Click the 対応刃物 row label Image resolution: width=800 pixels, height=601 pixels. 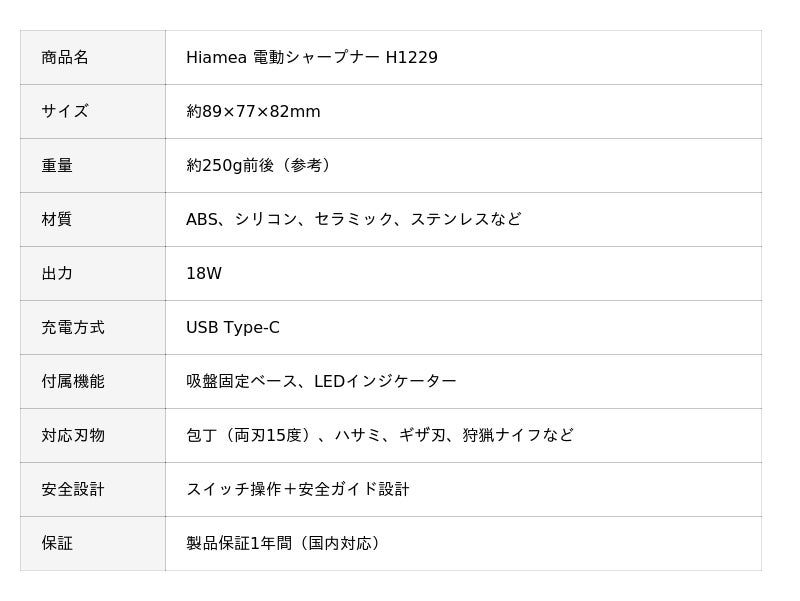[x=73, y=435]
